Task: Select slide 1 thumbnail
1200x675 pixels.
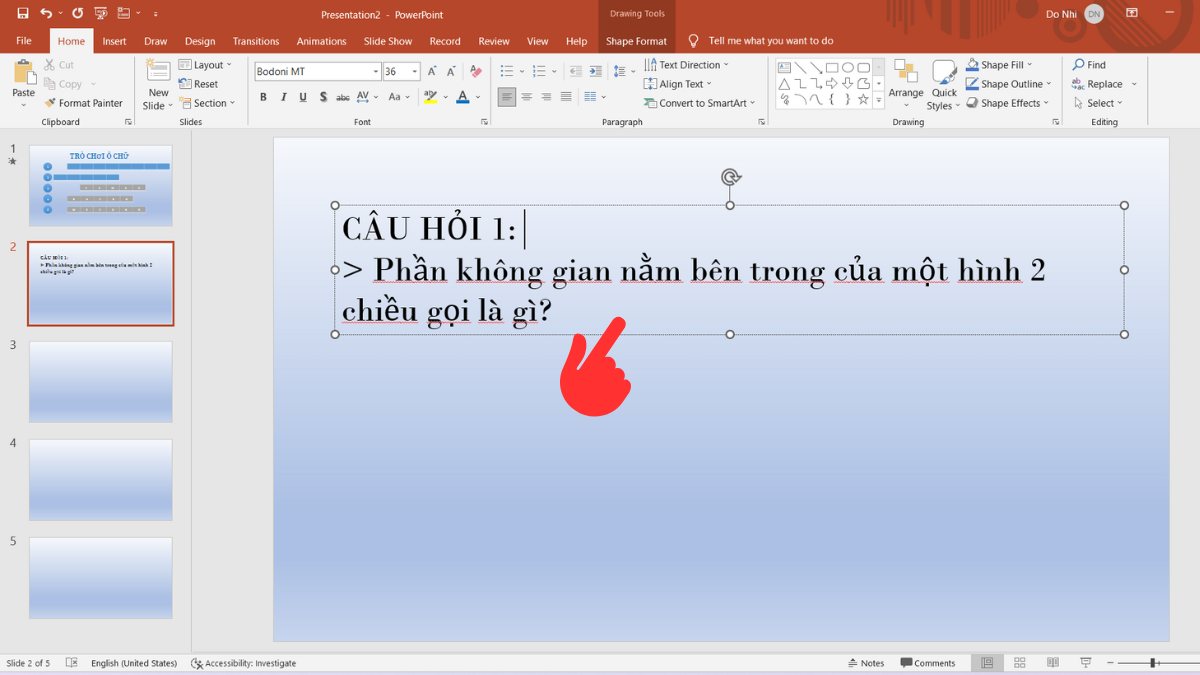Action: (100, 186)
